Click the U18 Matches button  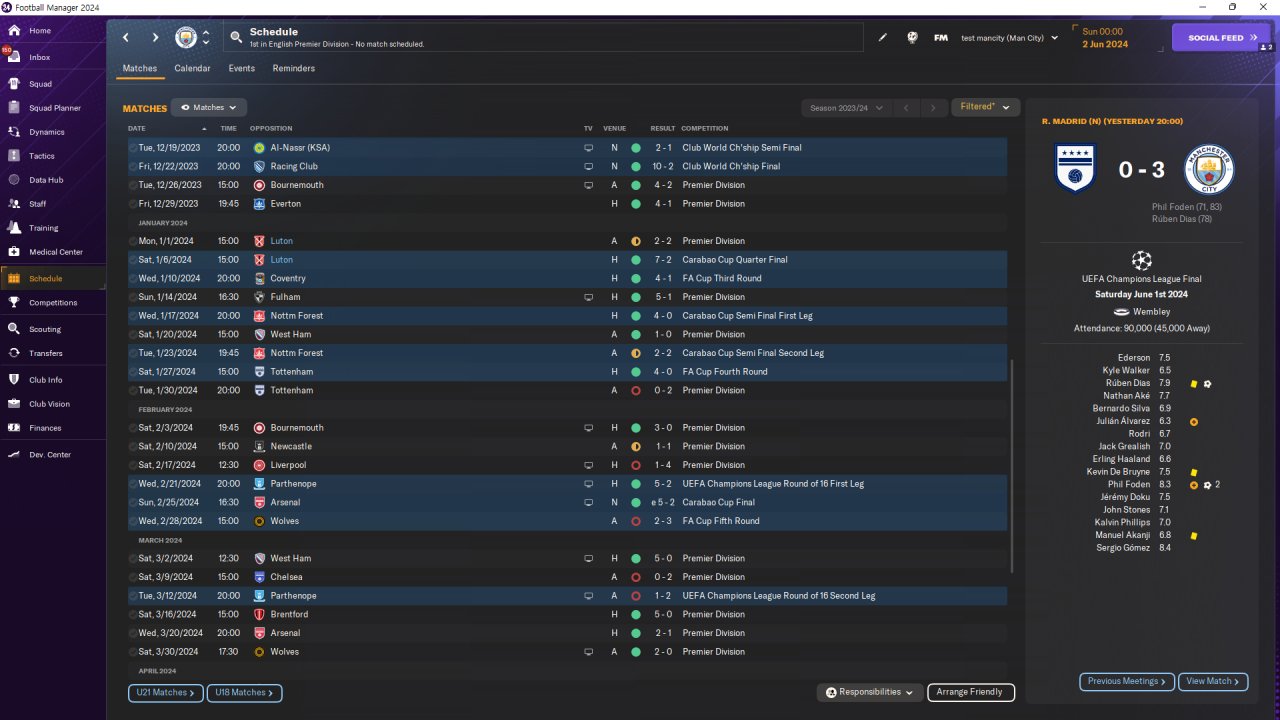tap(245, 692)
